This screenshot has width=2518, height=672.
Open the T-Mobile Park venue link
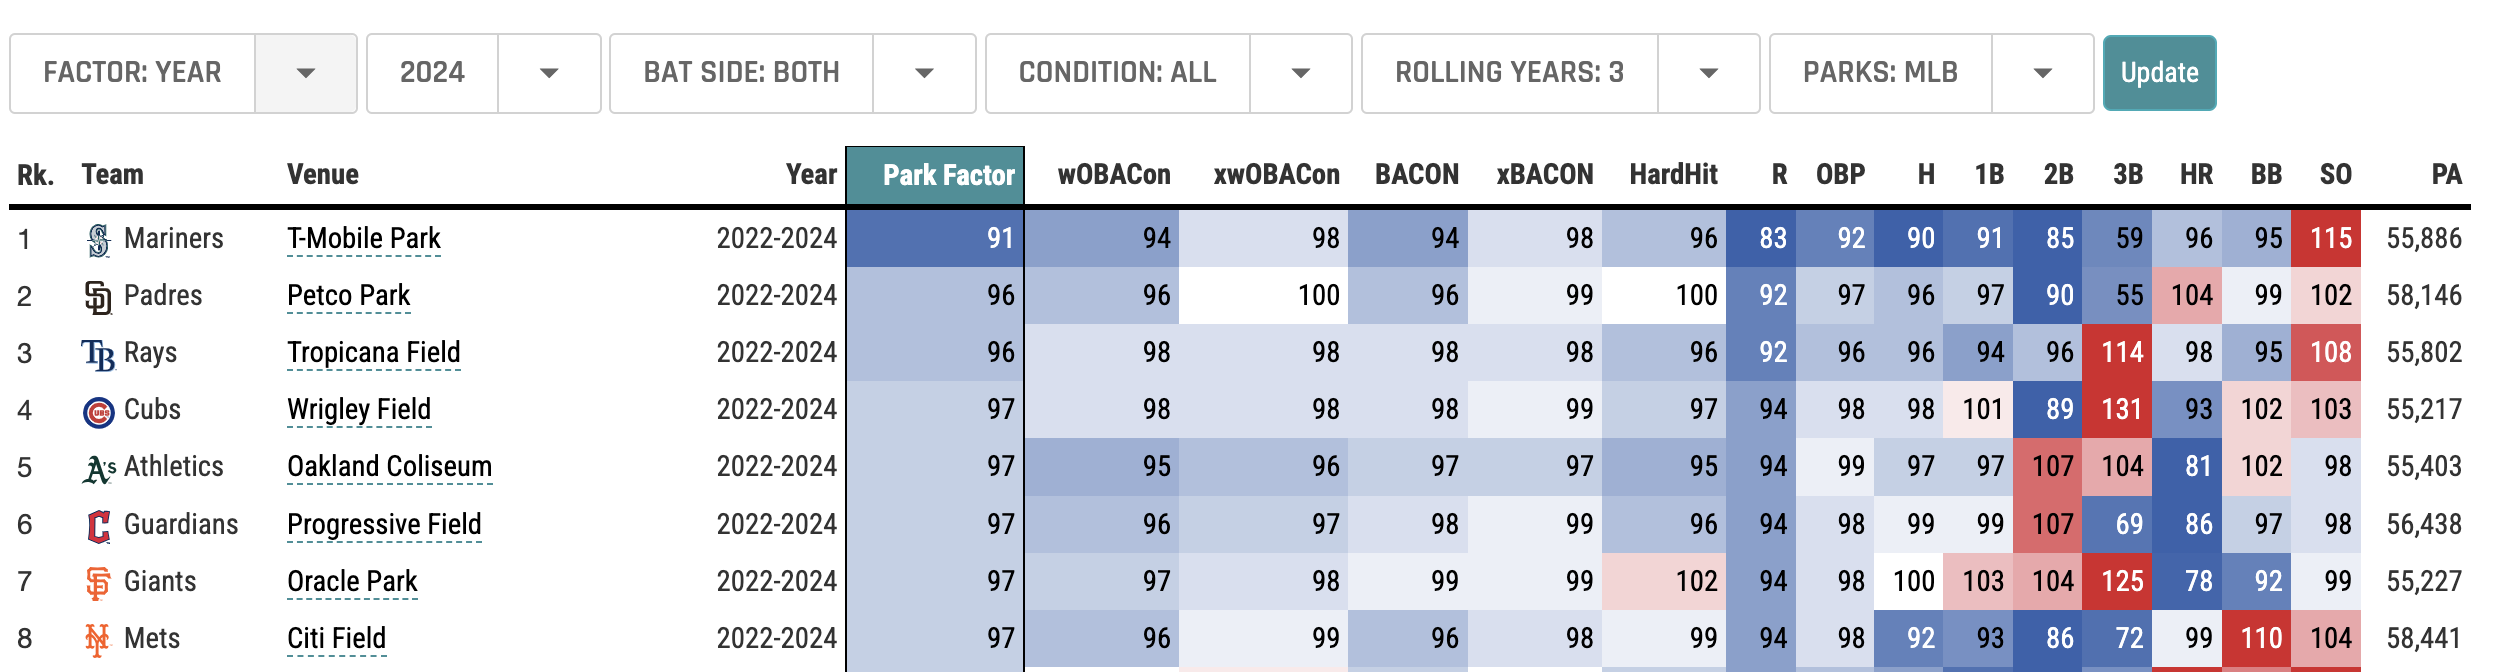[x=363, y=239]
